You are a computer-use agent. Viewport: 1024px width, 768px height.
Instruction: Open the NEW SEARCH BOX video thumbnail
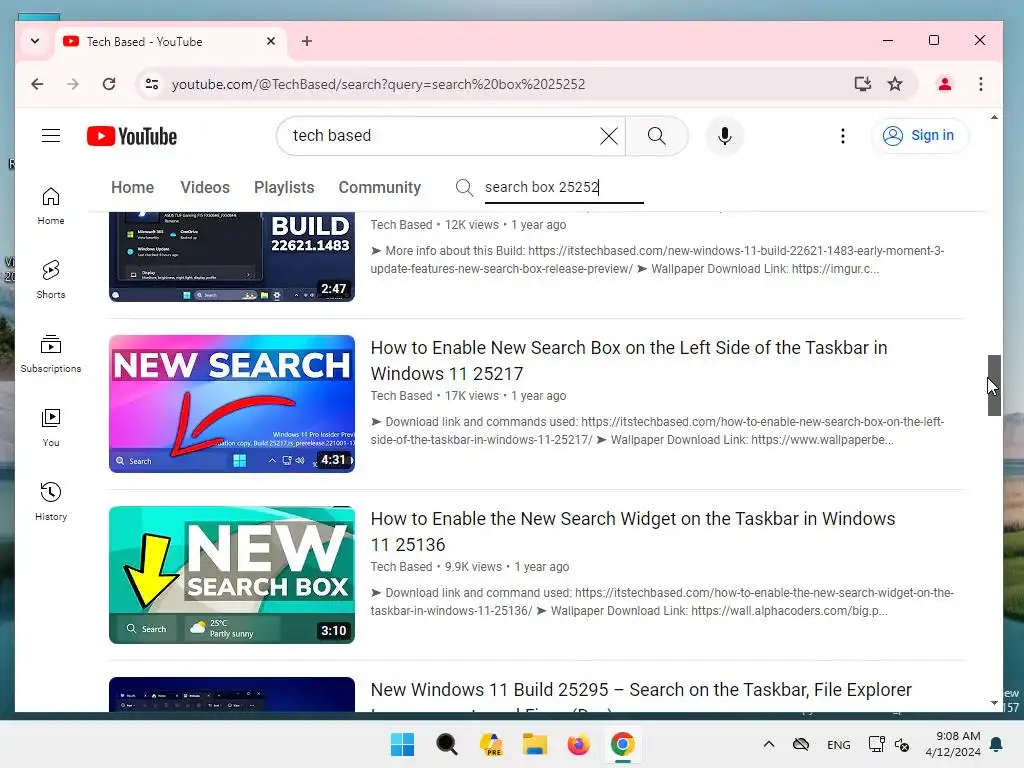232,575
